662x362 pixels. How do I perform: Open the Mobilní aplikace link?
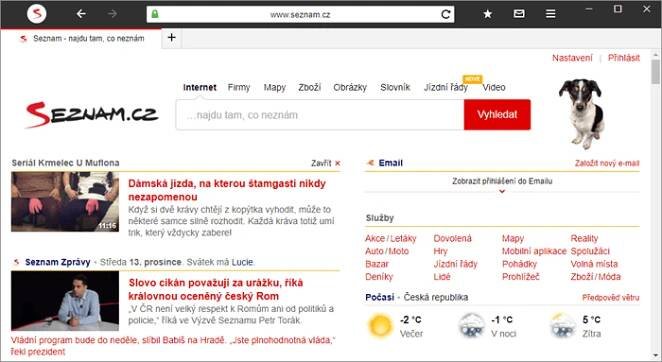click(x=534, y=251)
